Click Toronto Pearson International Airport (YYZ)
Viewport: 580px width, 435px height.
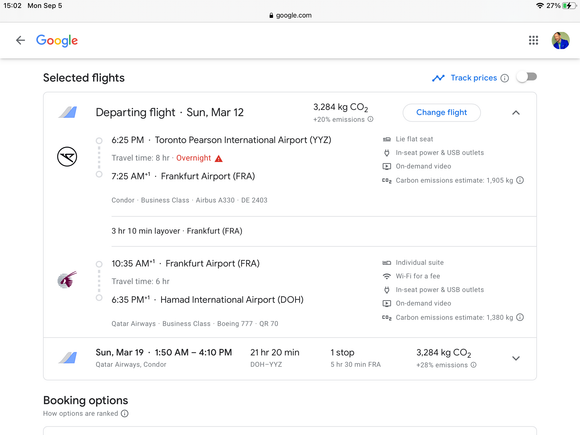243,140
